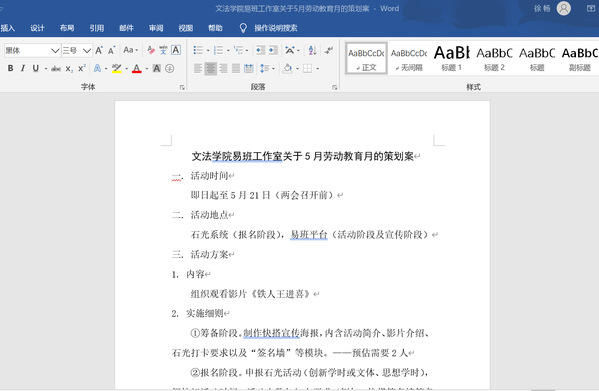Screen dimensions: 599x391
Task: Click the sort icon
Action: [312, 50]
